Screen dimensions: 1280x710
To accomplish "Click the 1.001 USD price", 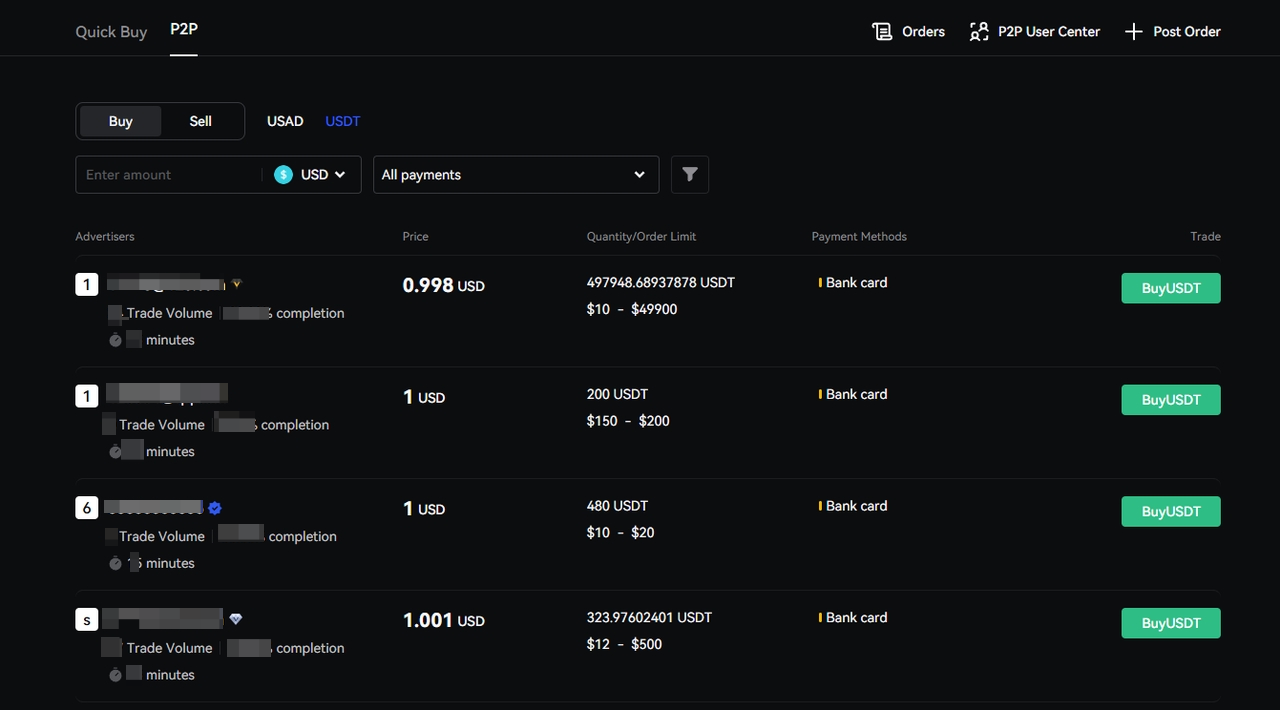I will [443, 621].
